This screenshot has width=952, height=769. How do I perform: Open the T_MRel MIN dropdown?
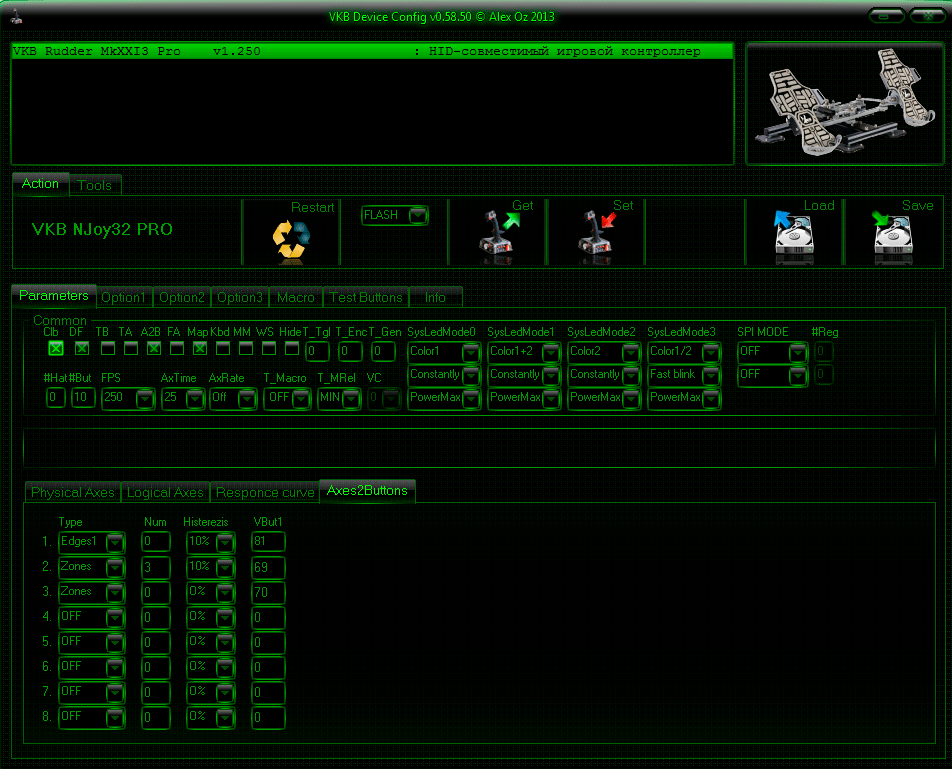coord(339,398)
